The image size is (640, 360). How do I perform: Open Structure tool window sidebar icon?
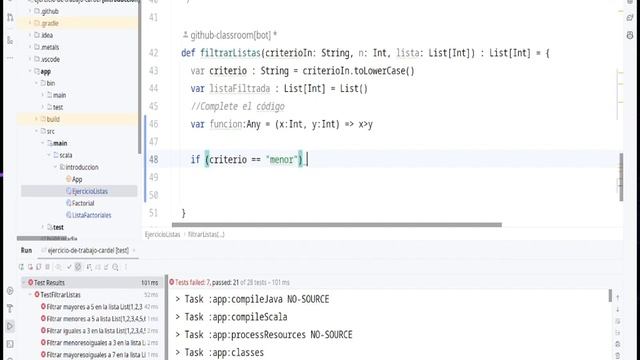[10, 40]
